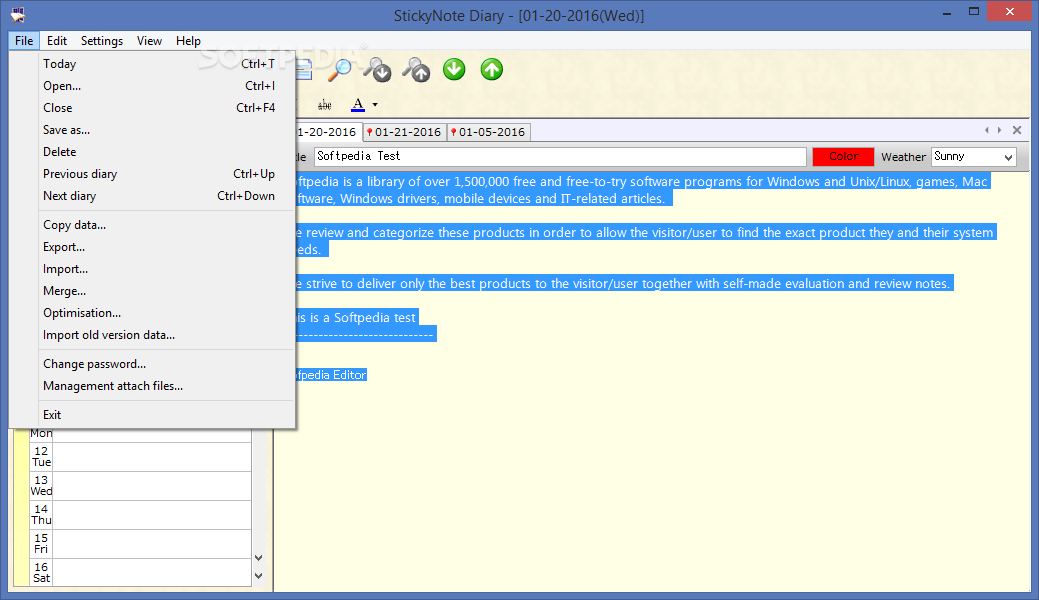Image resolution: width=1039 pixels, height=600 pixels.
Task: Switch to the 01-05-2016 tab
Action: 489,132
